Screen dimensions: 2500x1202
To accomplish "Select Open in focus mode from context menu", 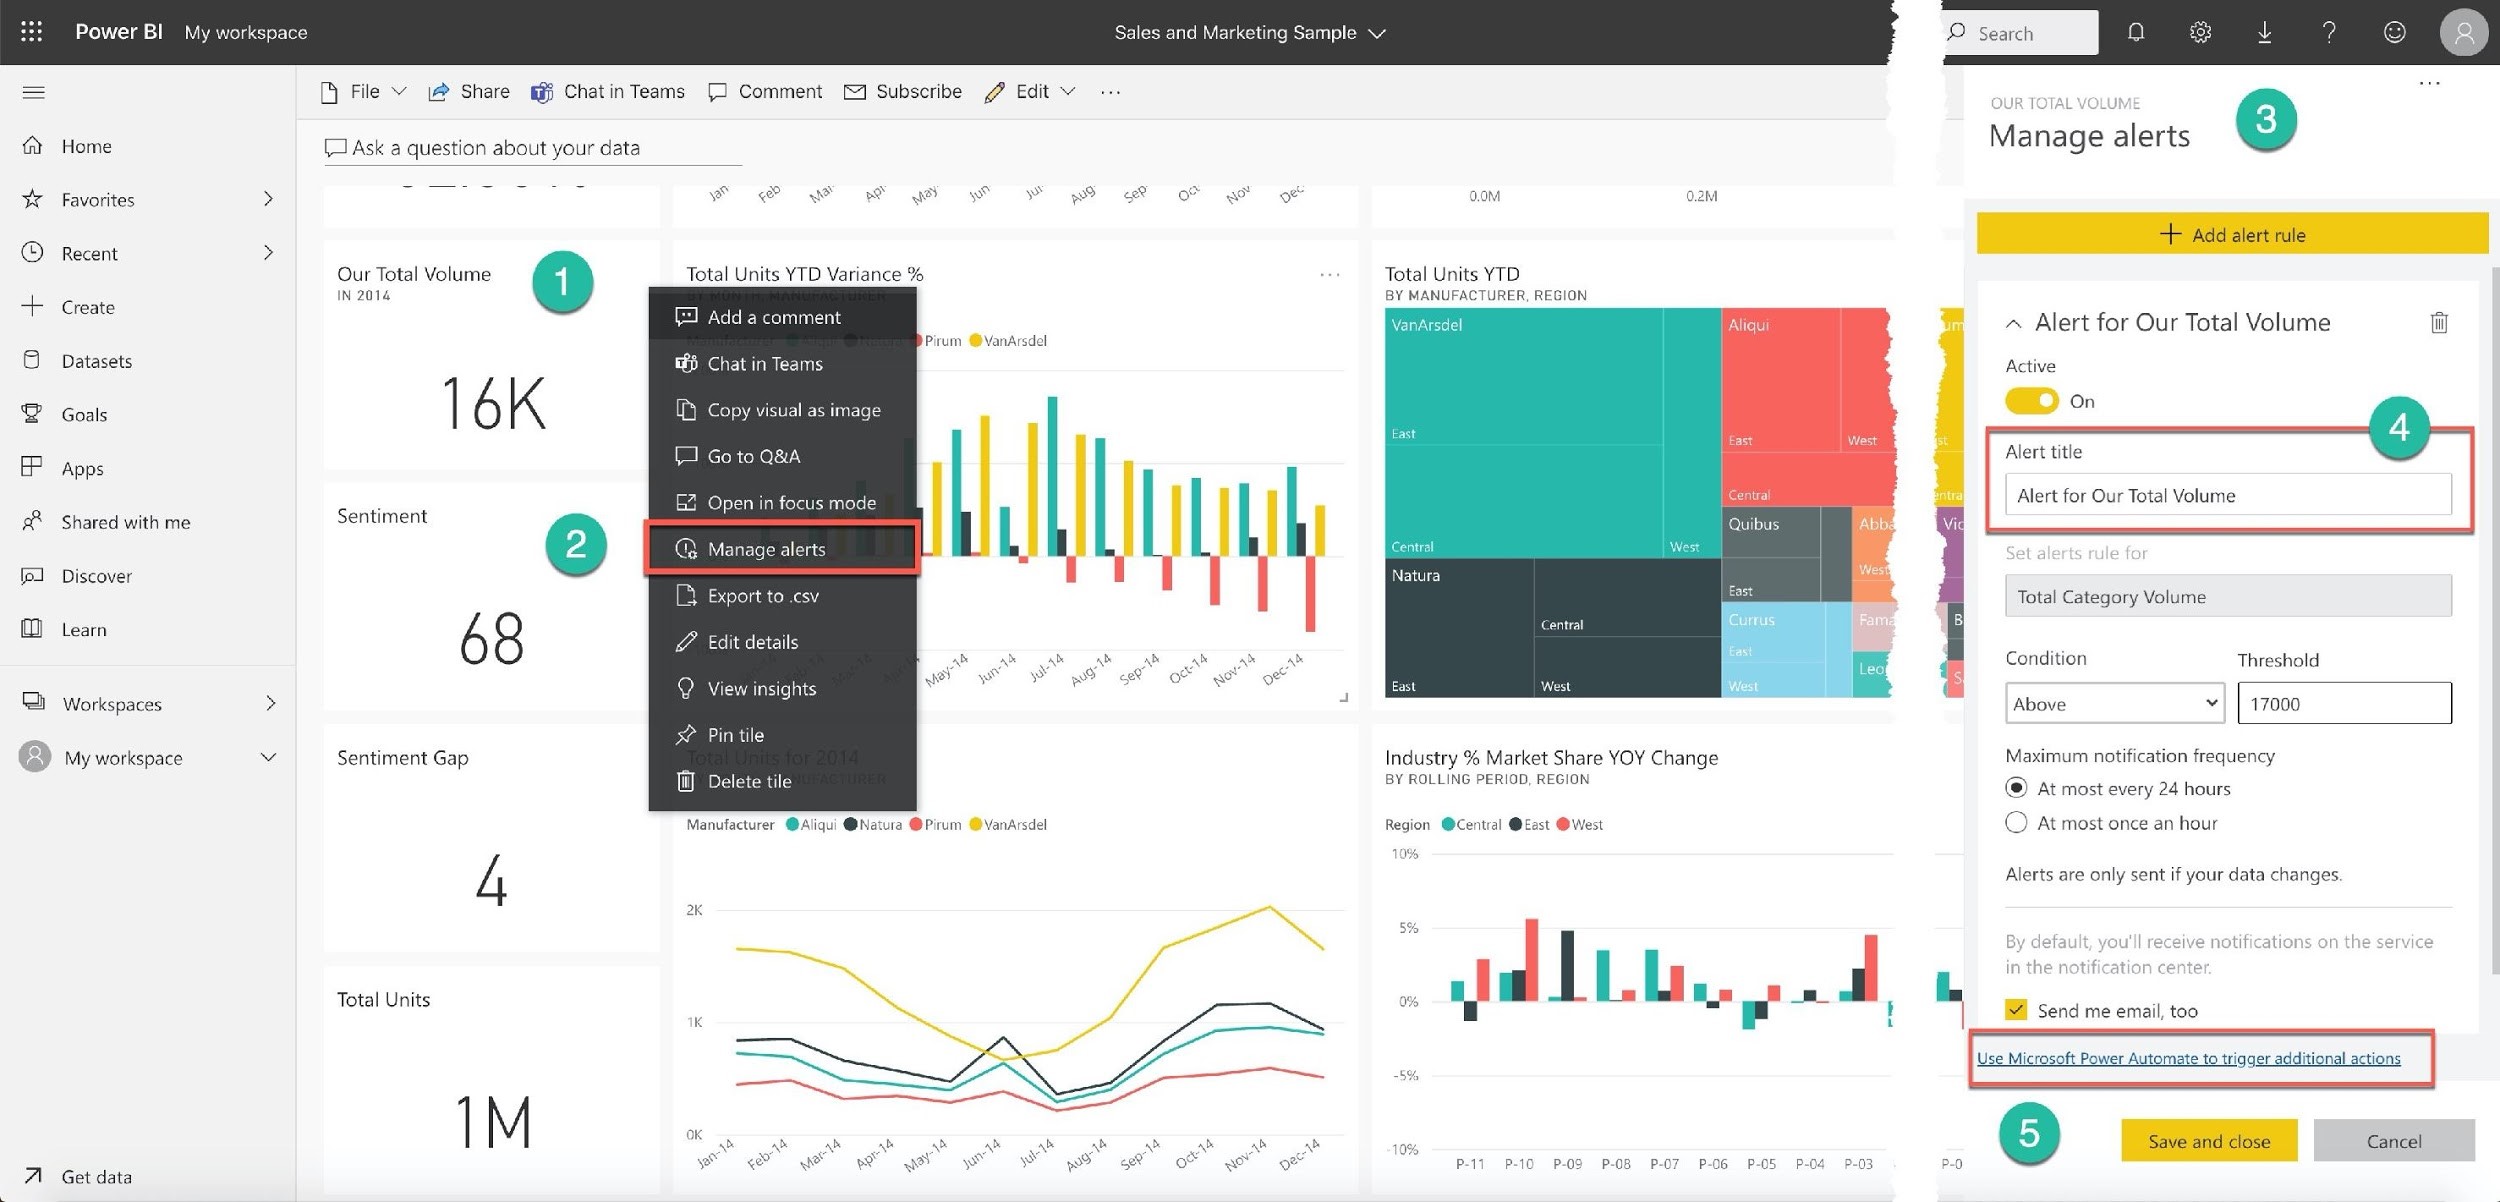I will (792, 501).
